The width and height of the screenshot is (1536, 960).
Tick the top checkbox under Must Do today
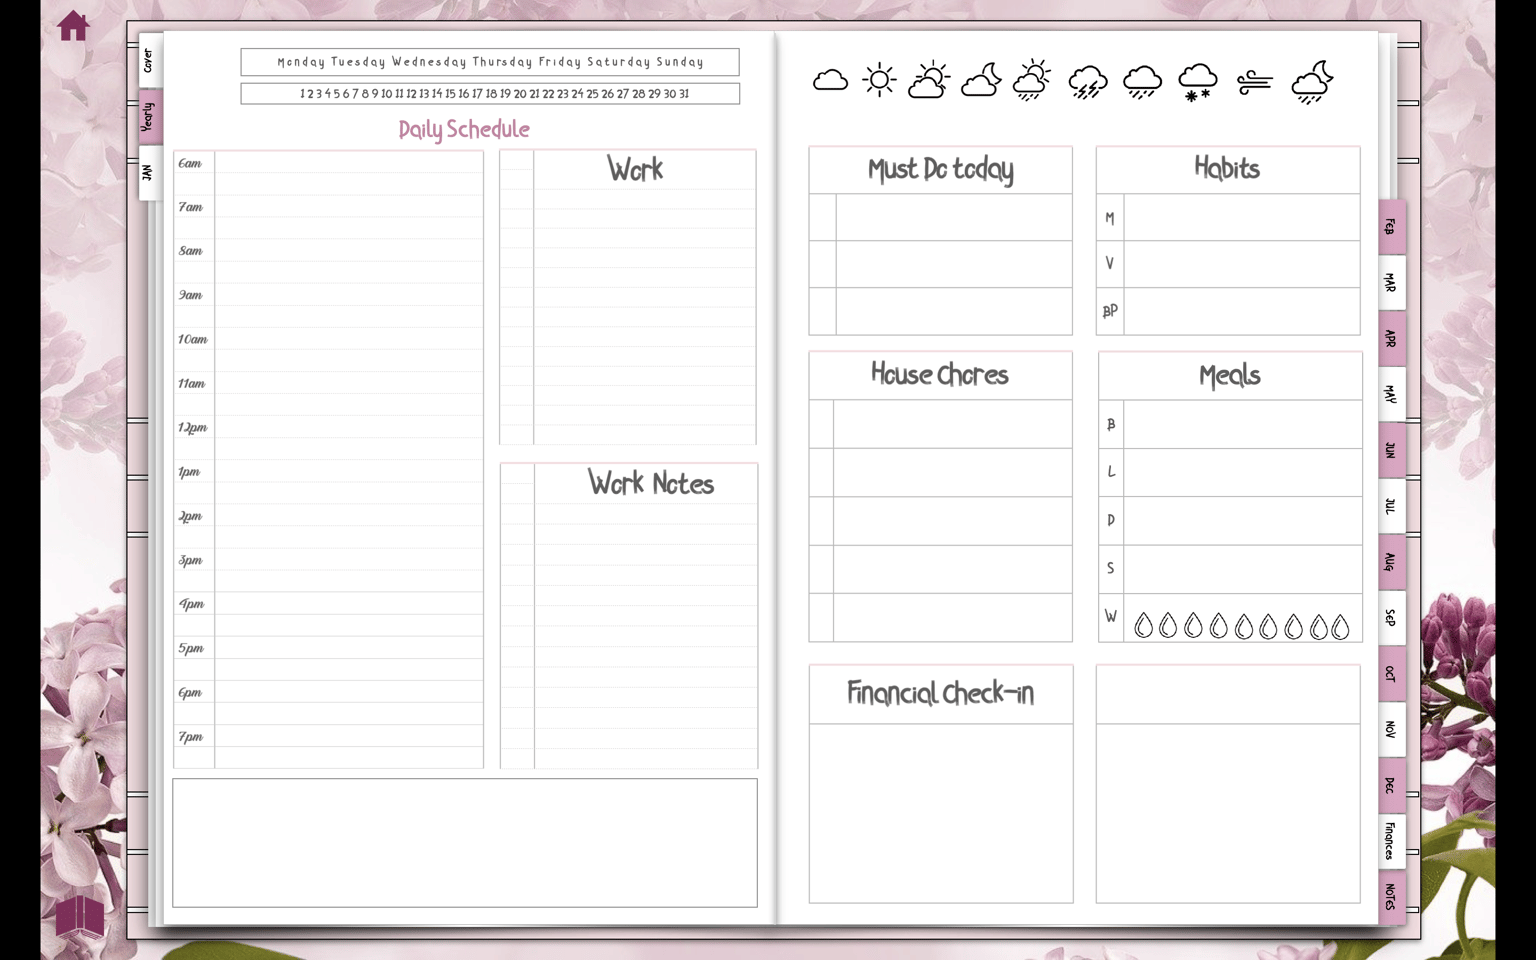coord(823,217)
